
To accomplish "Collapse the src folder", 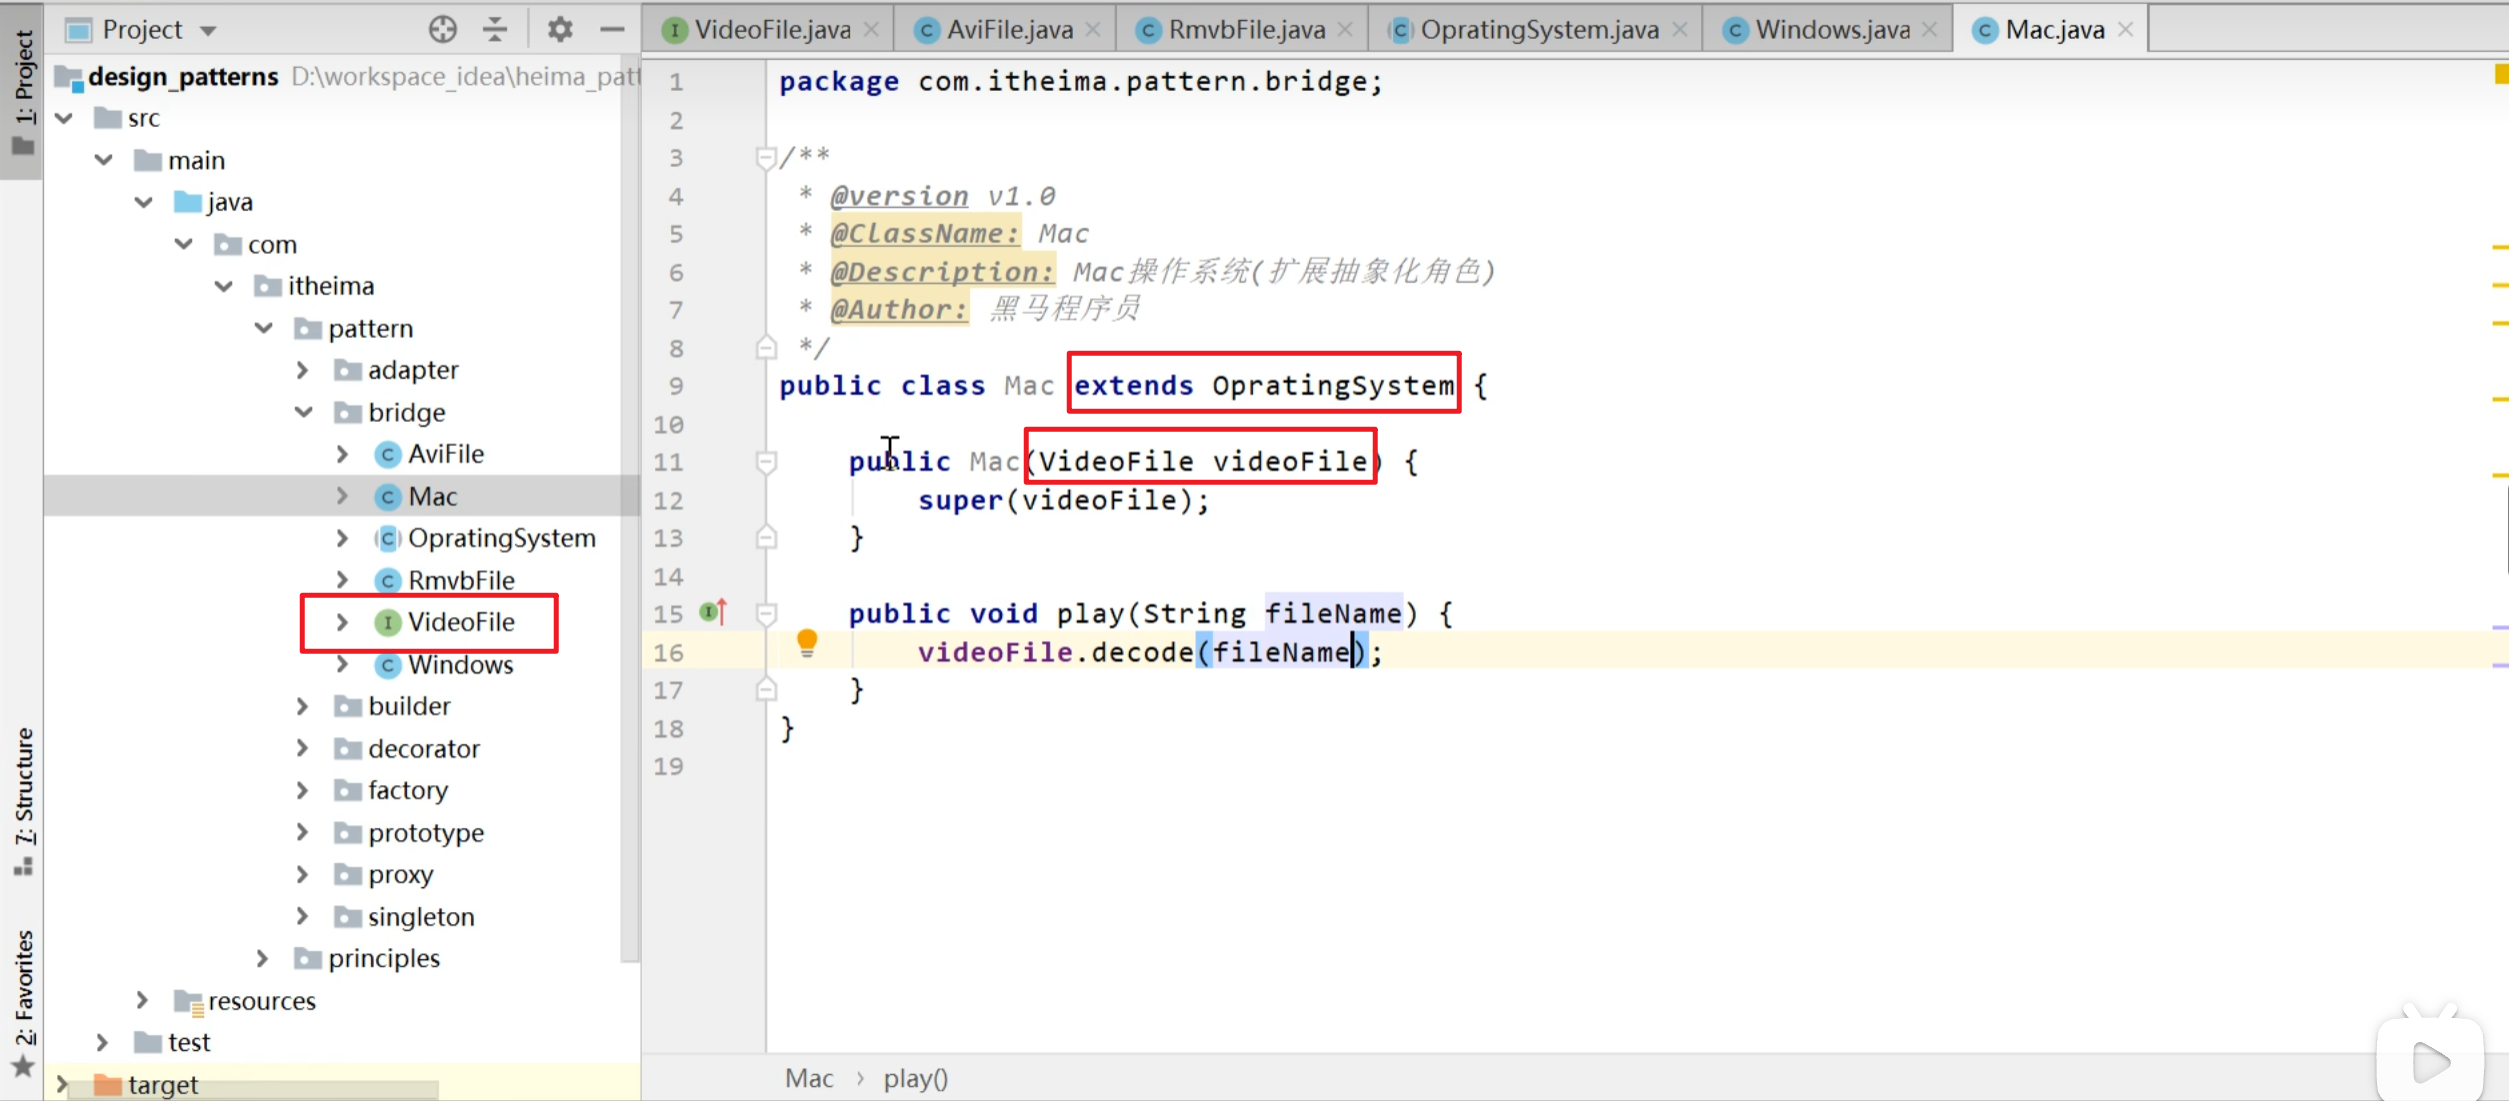I will coord(64,118).
